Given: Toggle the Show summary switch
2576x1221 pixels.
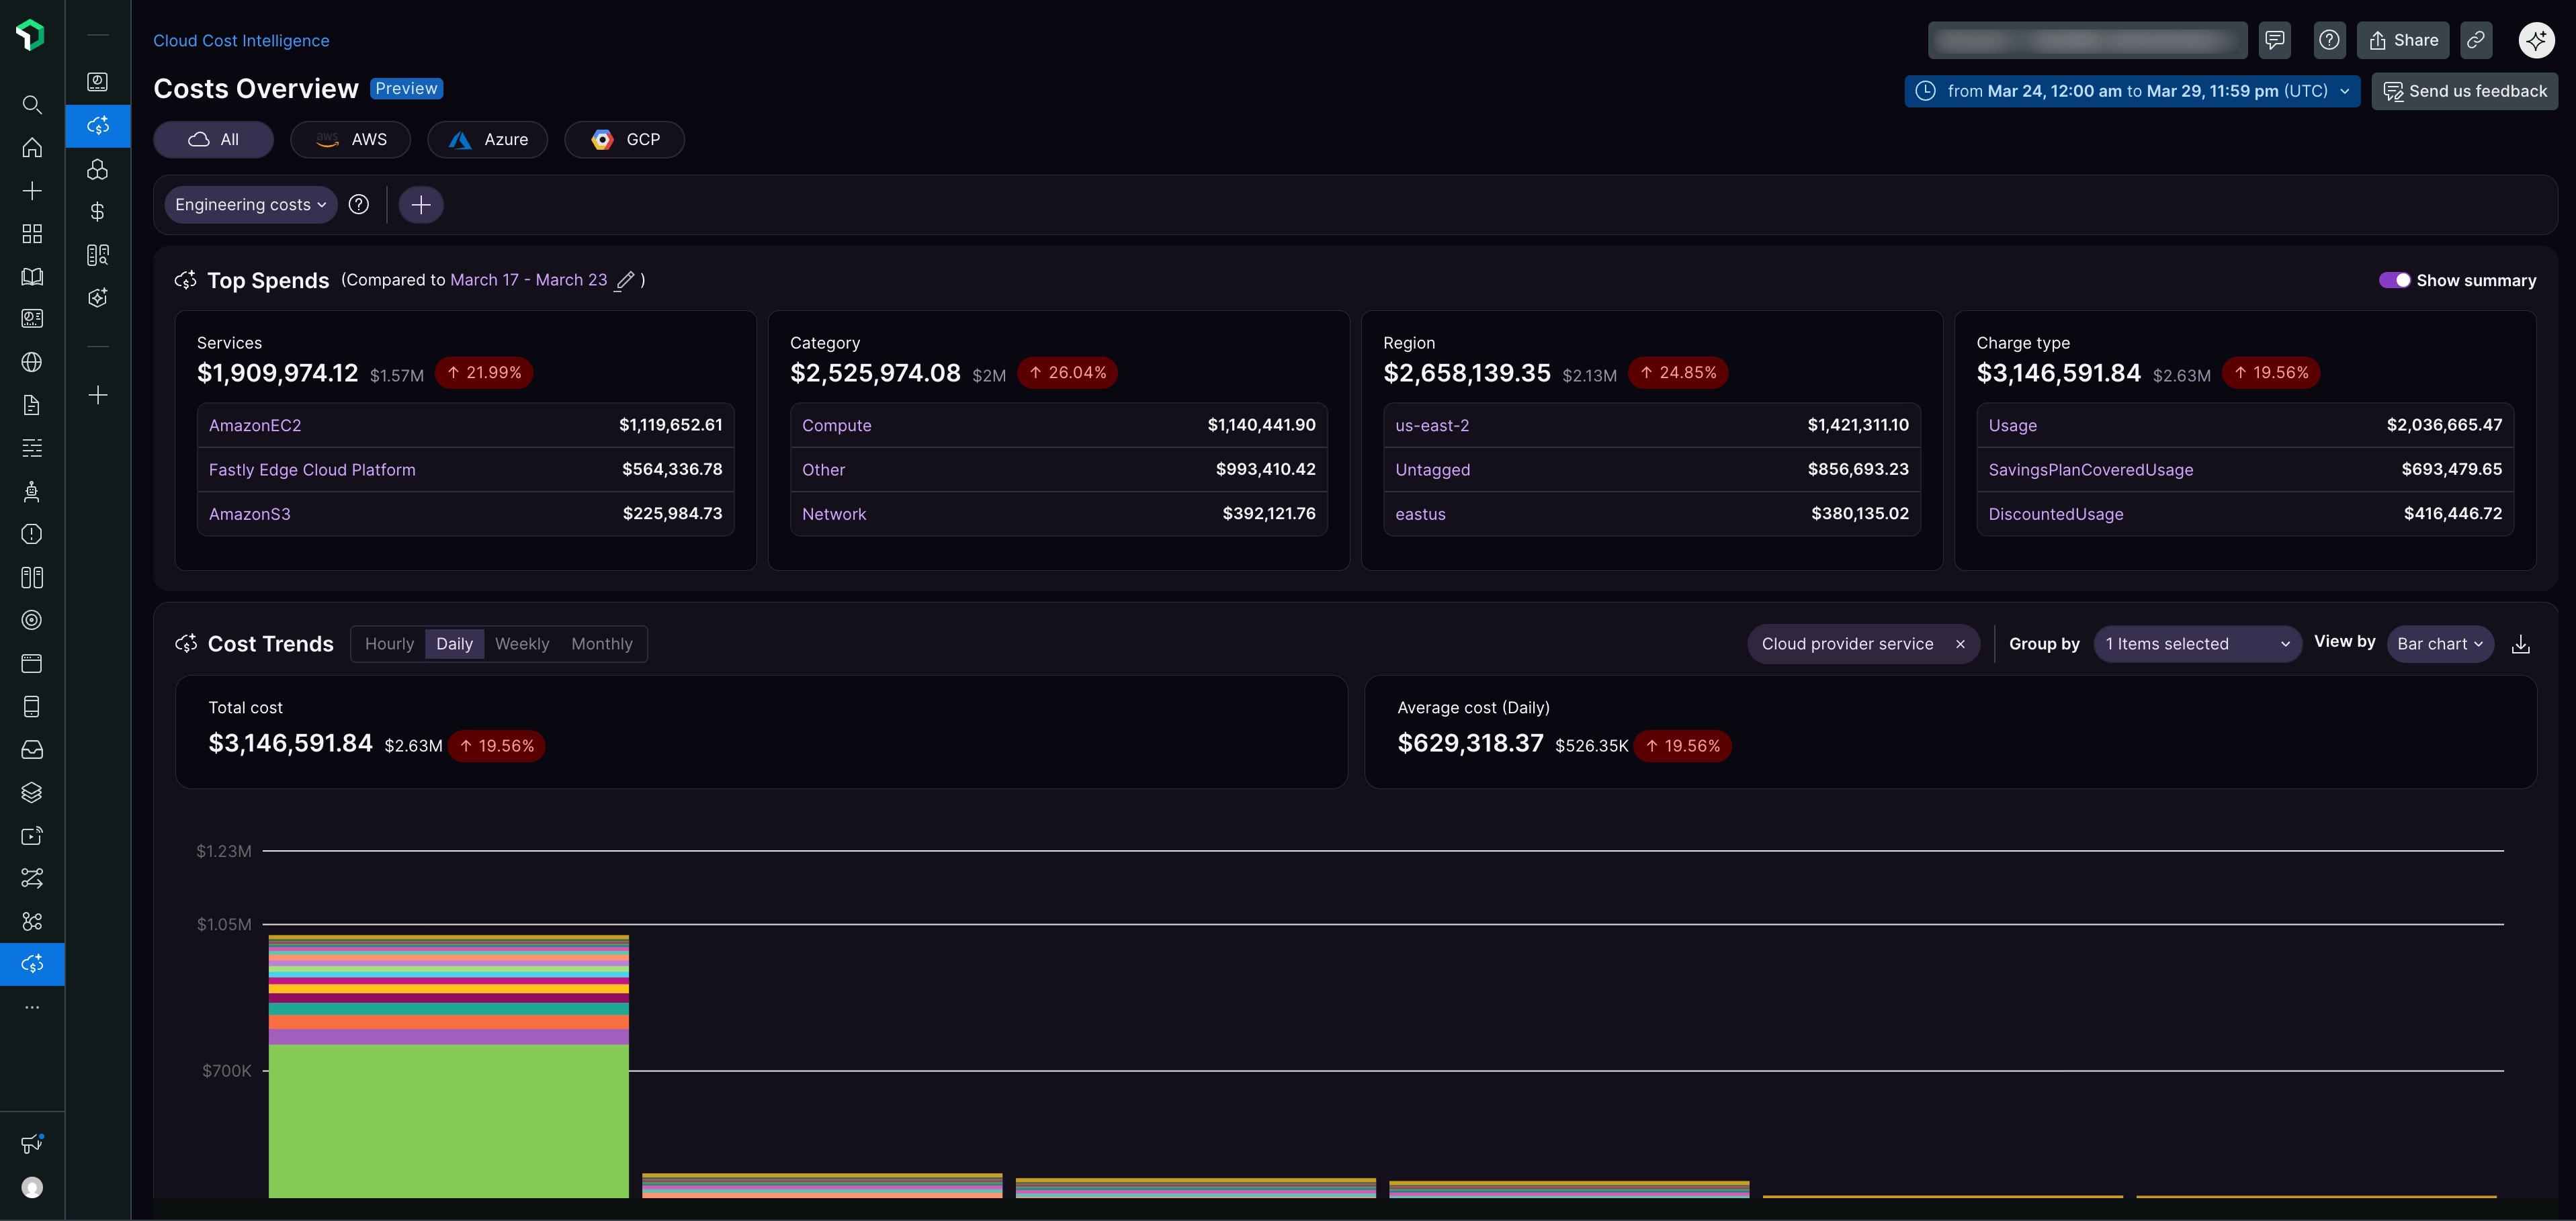Looking at the screenshot, I should pos(2394,280).
